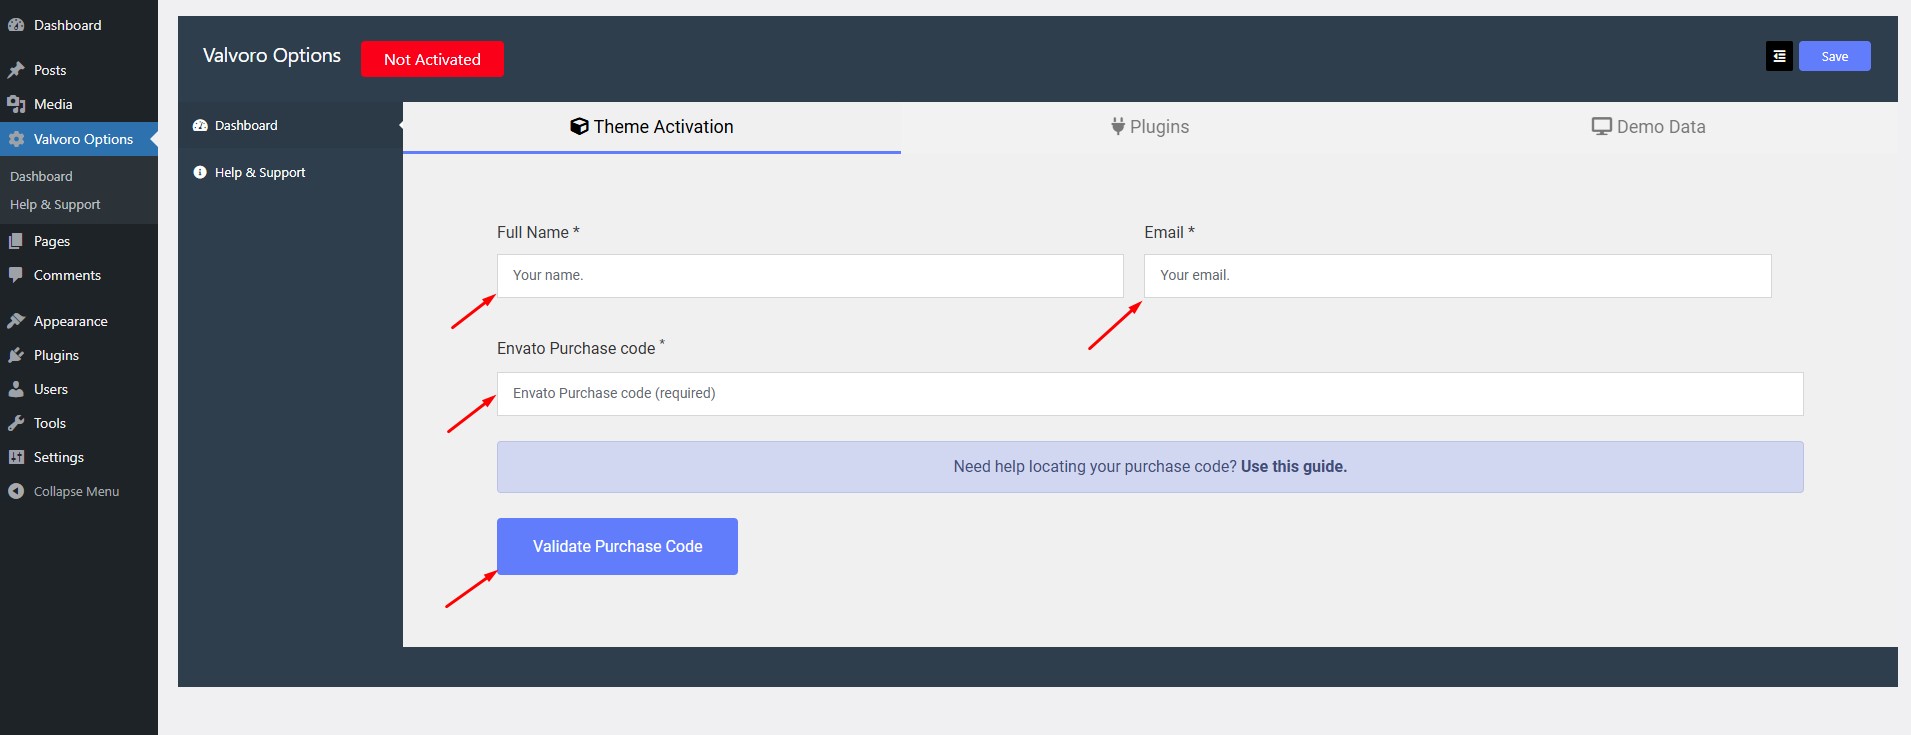Click the black expand options icon beside Save
This screenshot has width=1911, height=735.
point(1779,57)
